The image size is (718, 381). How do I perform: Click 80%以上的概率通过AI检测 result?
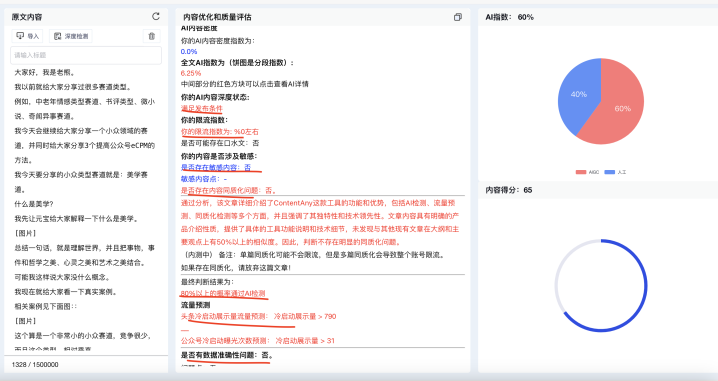point(223,294)
